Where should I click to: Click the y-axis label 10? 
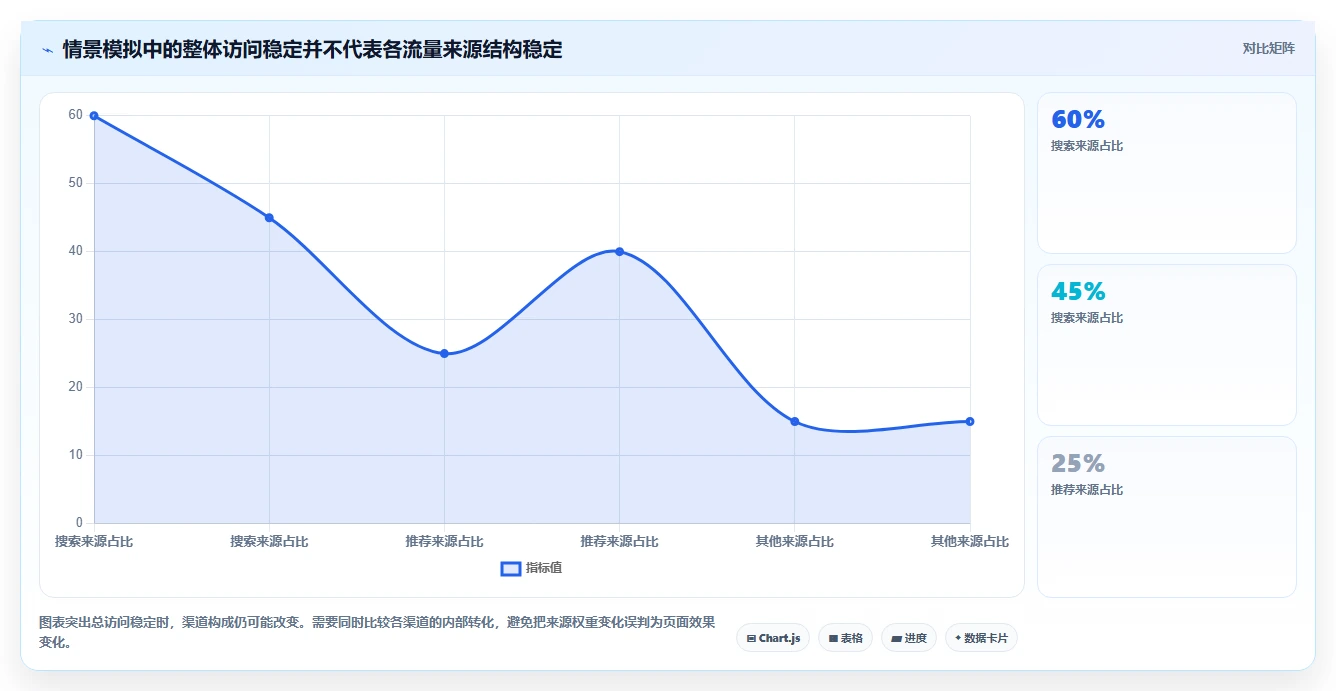[x=75, y=456]
